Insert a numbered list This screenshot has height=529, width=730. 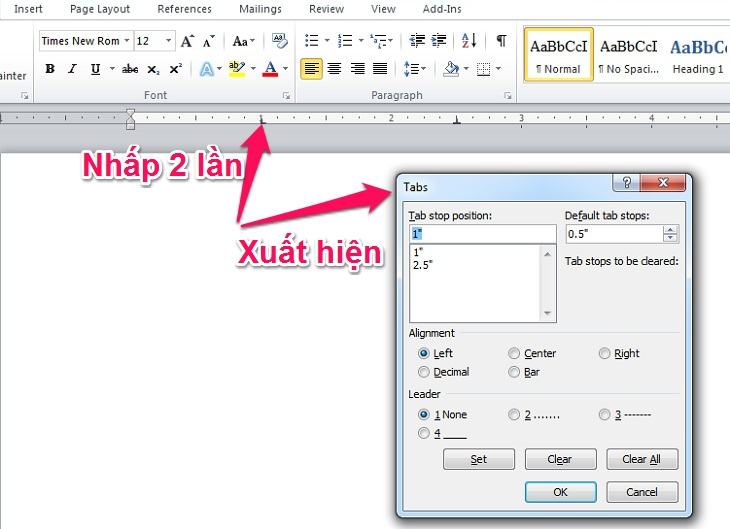(x=345, y=41)
